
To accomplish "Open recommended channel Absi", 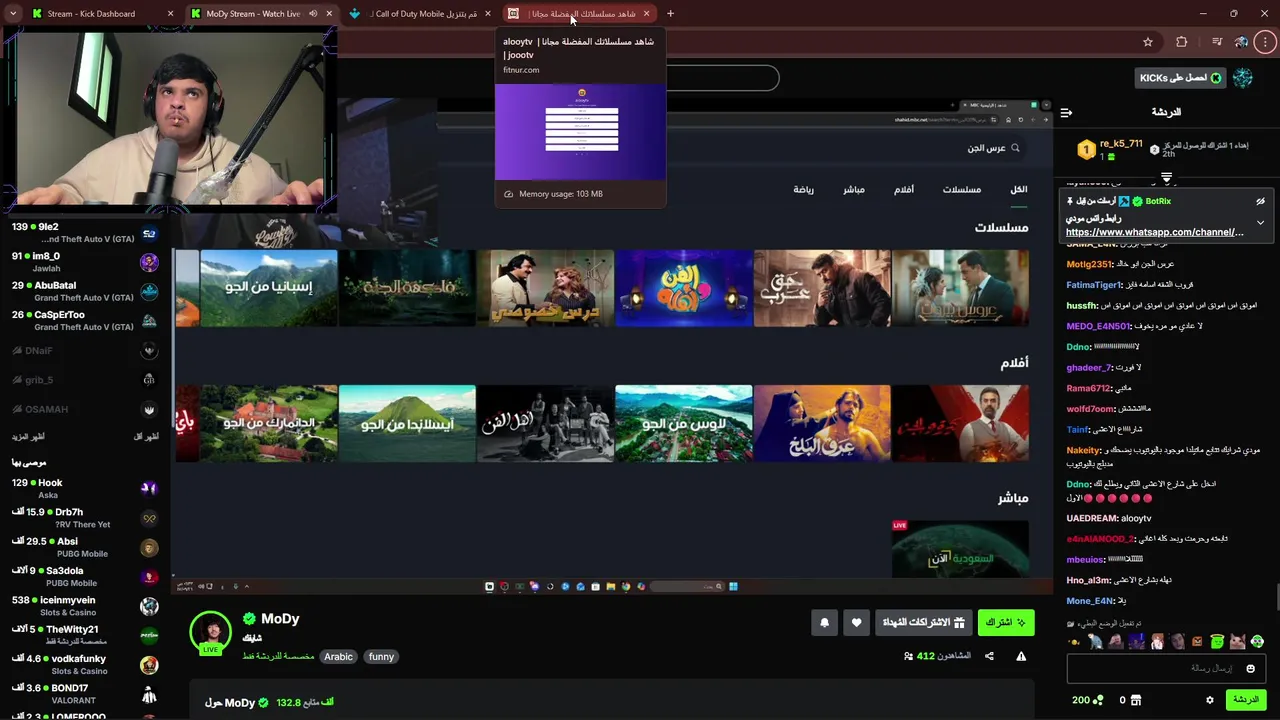I will 85,547.
